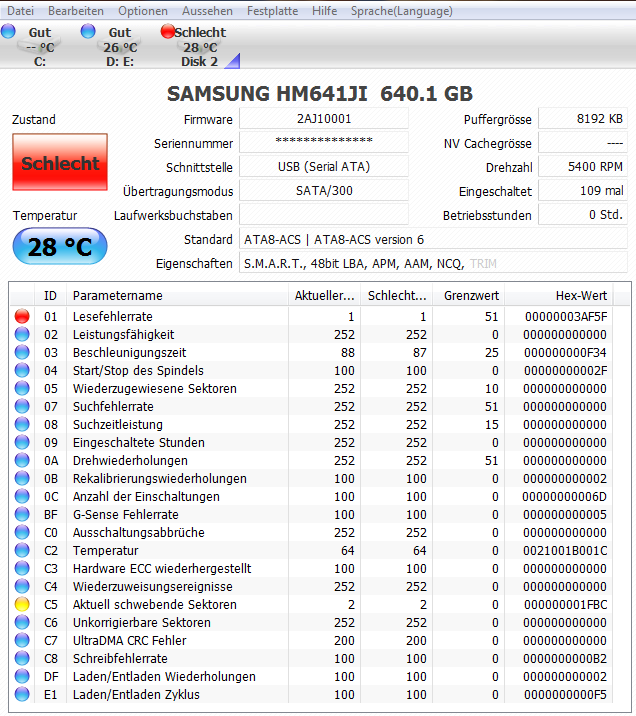Image resolution: width=636 pixels, height=716 pixels.
Task: Select the Lesefehlerrate parameter name
Action: 113,316
